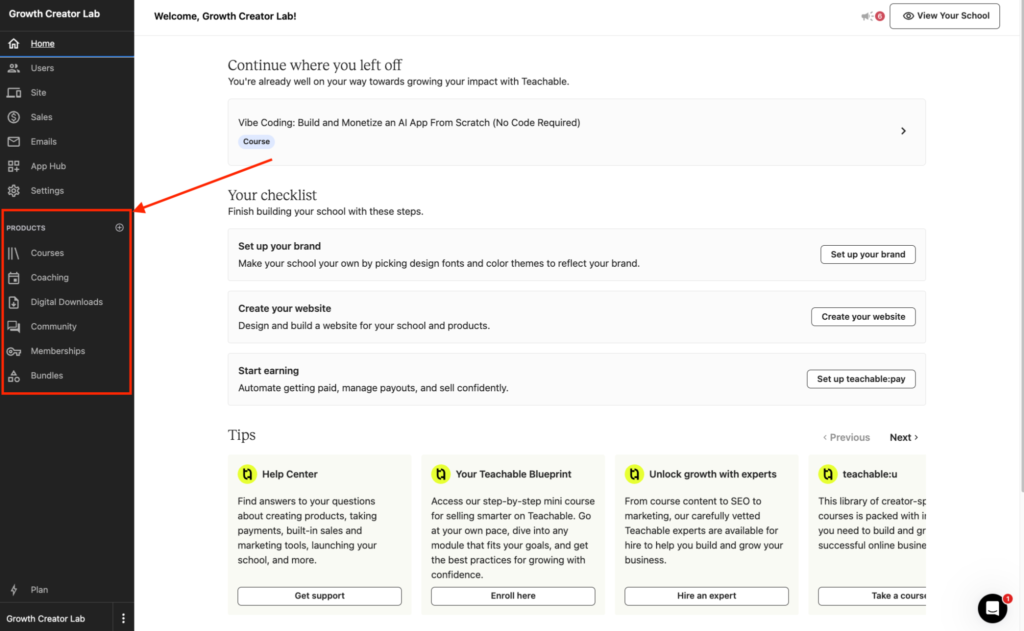Click the megaphone notifications icon
The width and height of the screenshot is (1024, 631).
click(x=868, y=16)
